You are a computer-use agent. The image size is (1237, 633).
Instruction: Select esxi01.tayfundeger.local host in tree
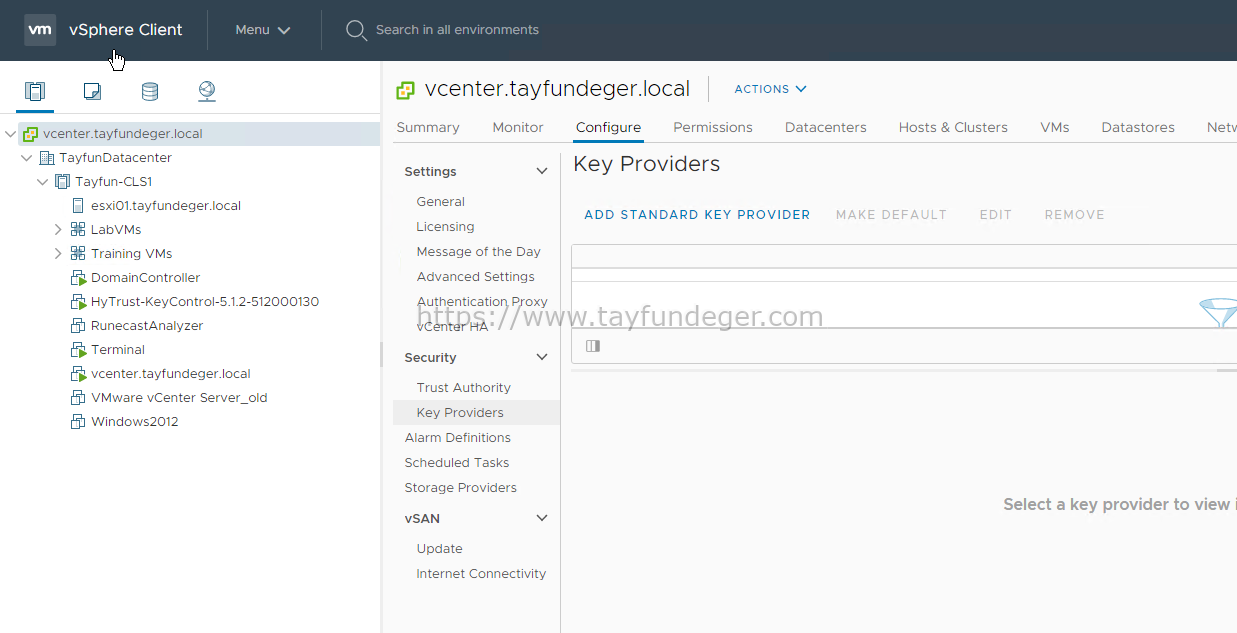point(166,206)
